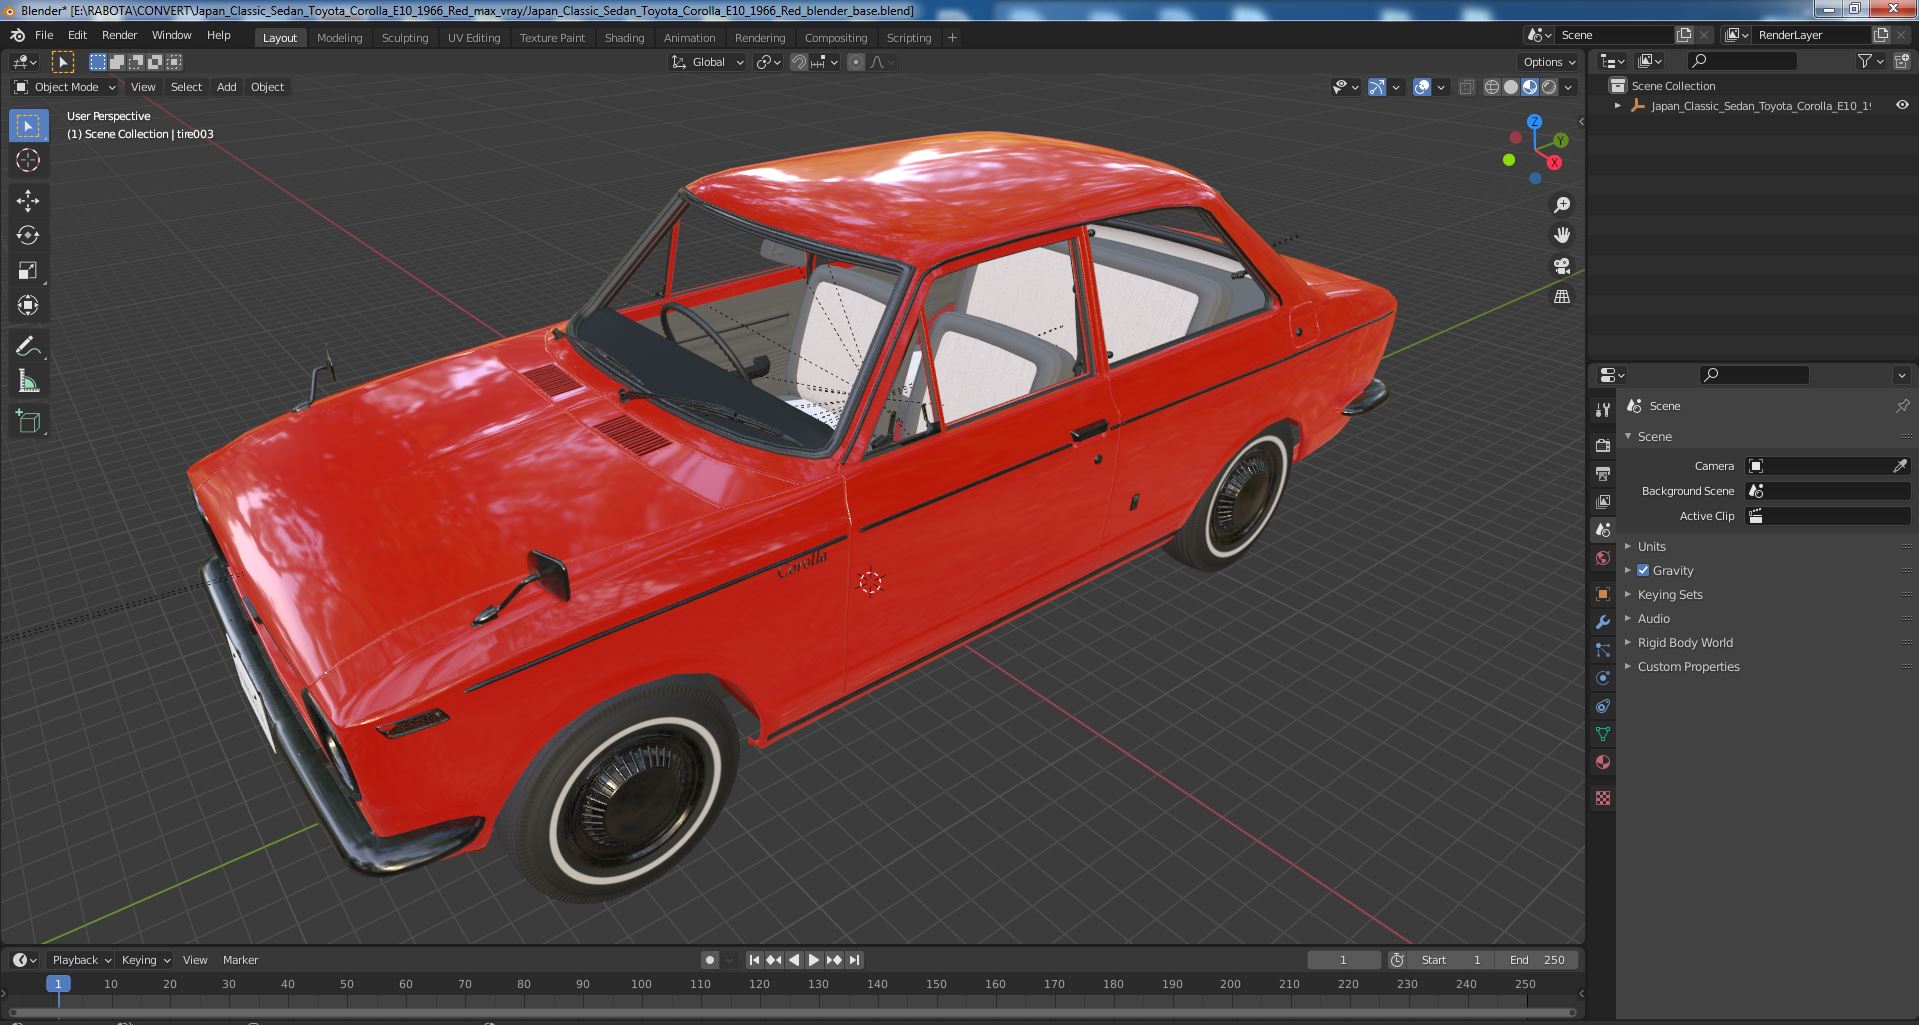
Task: Play the animation forward
Action: coord(814,960)
